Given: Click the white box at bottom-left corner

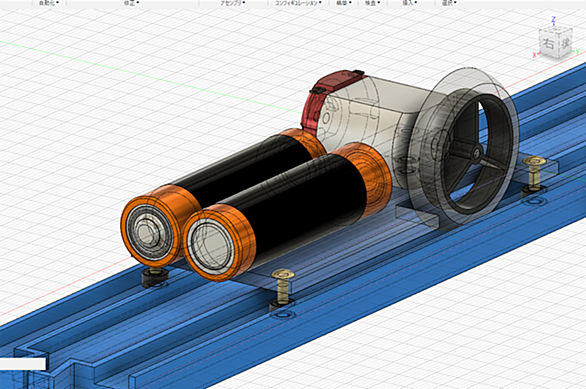Looking at the screenshot, I should pyautogui.click(x=23, y=364).
